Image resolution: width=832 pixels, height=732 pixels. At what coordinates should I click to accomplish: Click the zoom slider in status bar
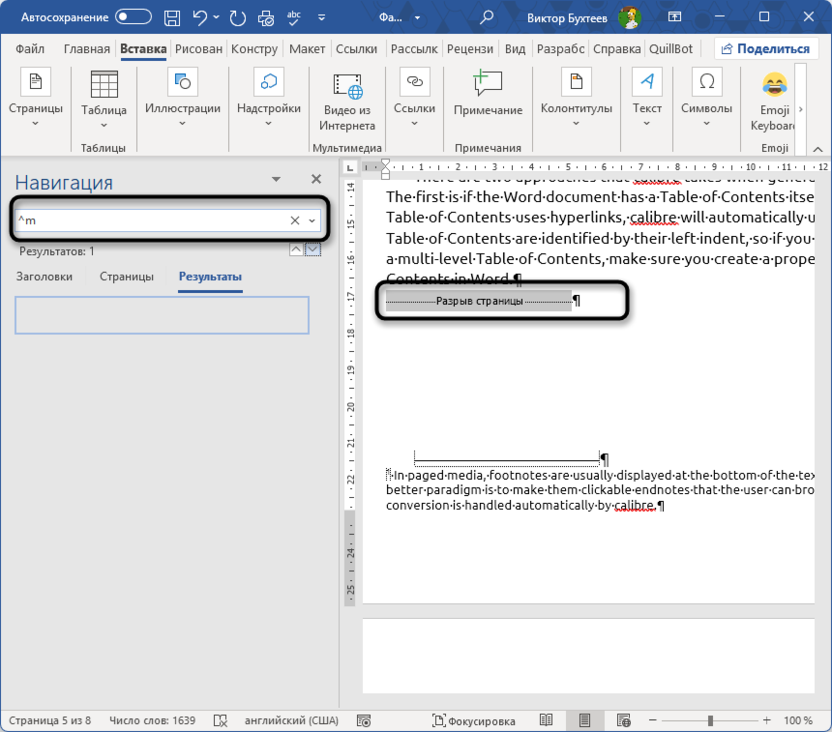(710, 720)
